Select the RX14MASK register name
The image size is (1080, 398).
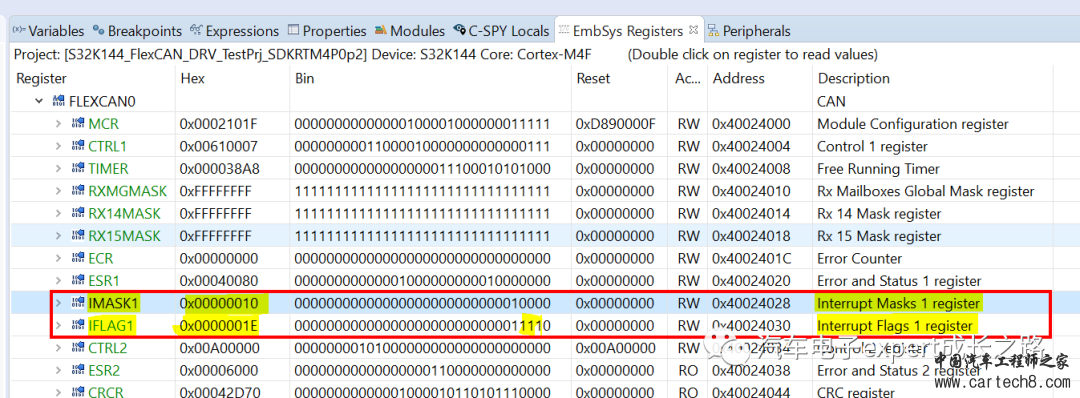coord(124,213)
